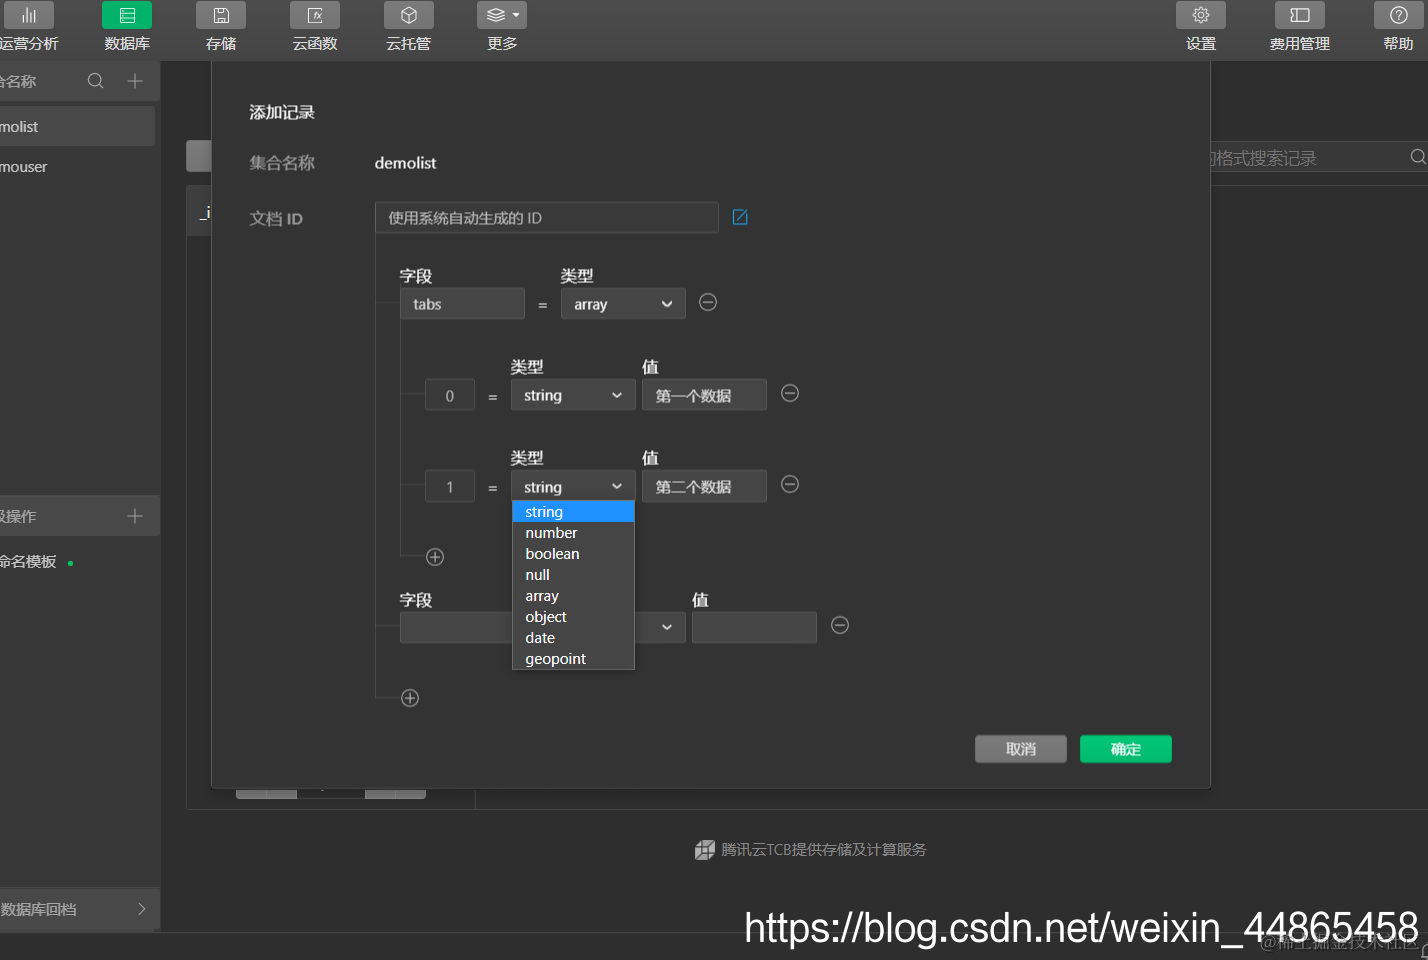The image size is (1428, 960).
Task: Remove array item 第一个数据 with minus icon
Action: point(790,393)
